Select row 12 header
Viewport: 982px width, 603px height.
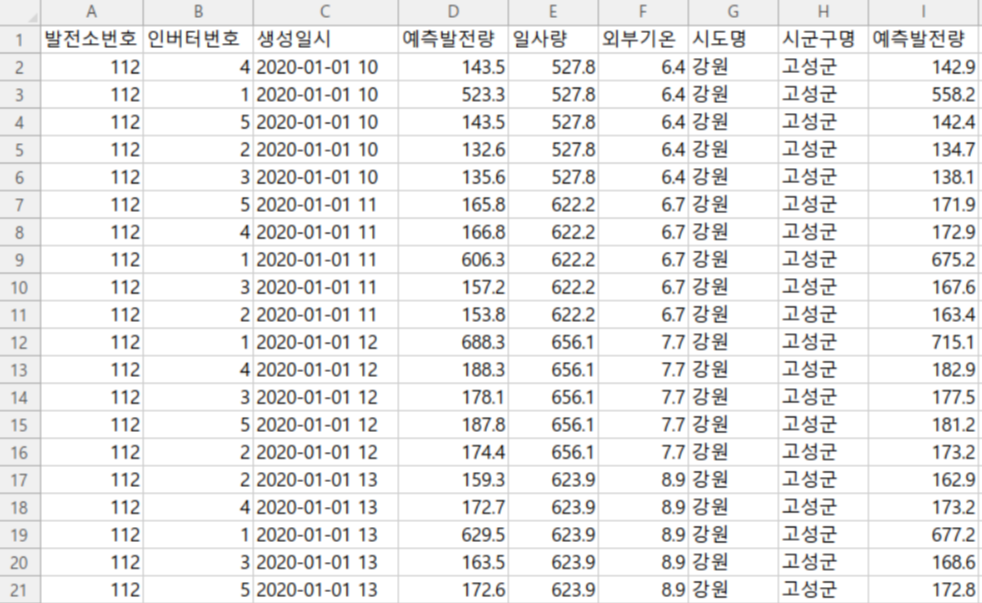(x=20, y=343)
